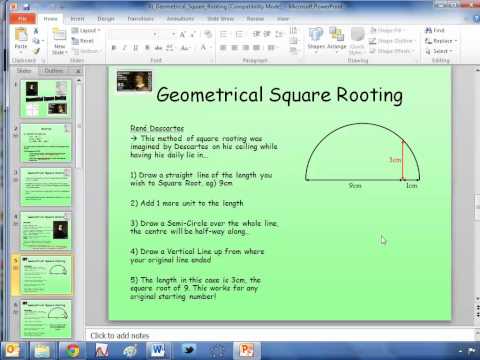The height and width of the screenshot is (360, 480).
Task: Align text right
Action: 245,48
